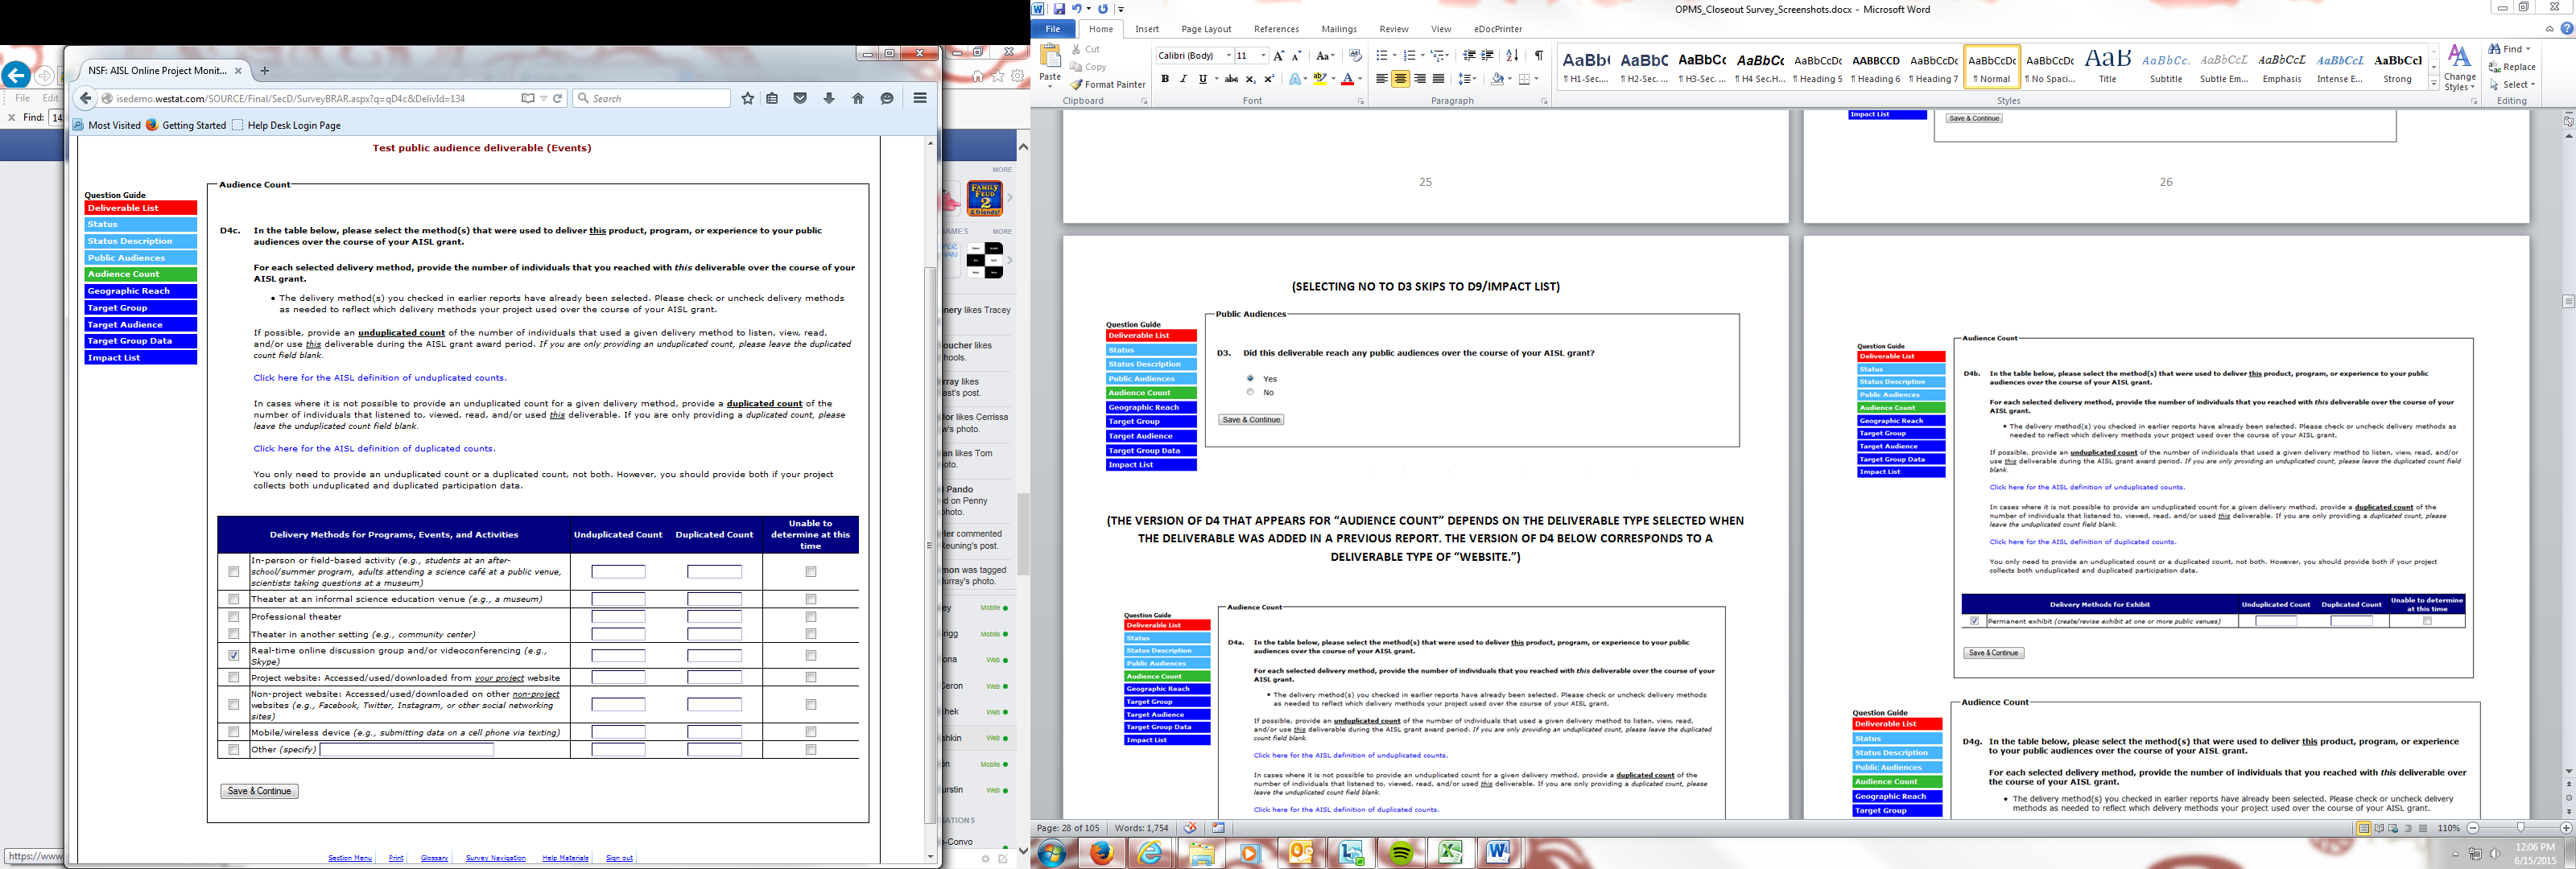Click the Firefox home icon
Viewport: 2576px width, 869px height.
pos(858,98)
